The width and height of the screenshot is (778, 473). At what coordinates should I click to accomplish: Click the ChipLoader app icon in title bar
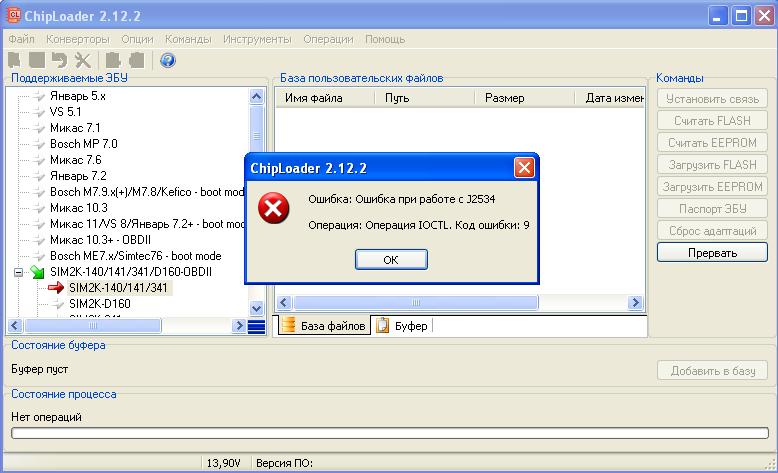click(14, 15)
